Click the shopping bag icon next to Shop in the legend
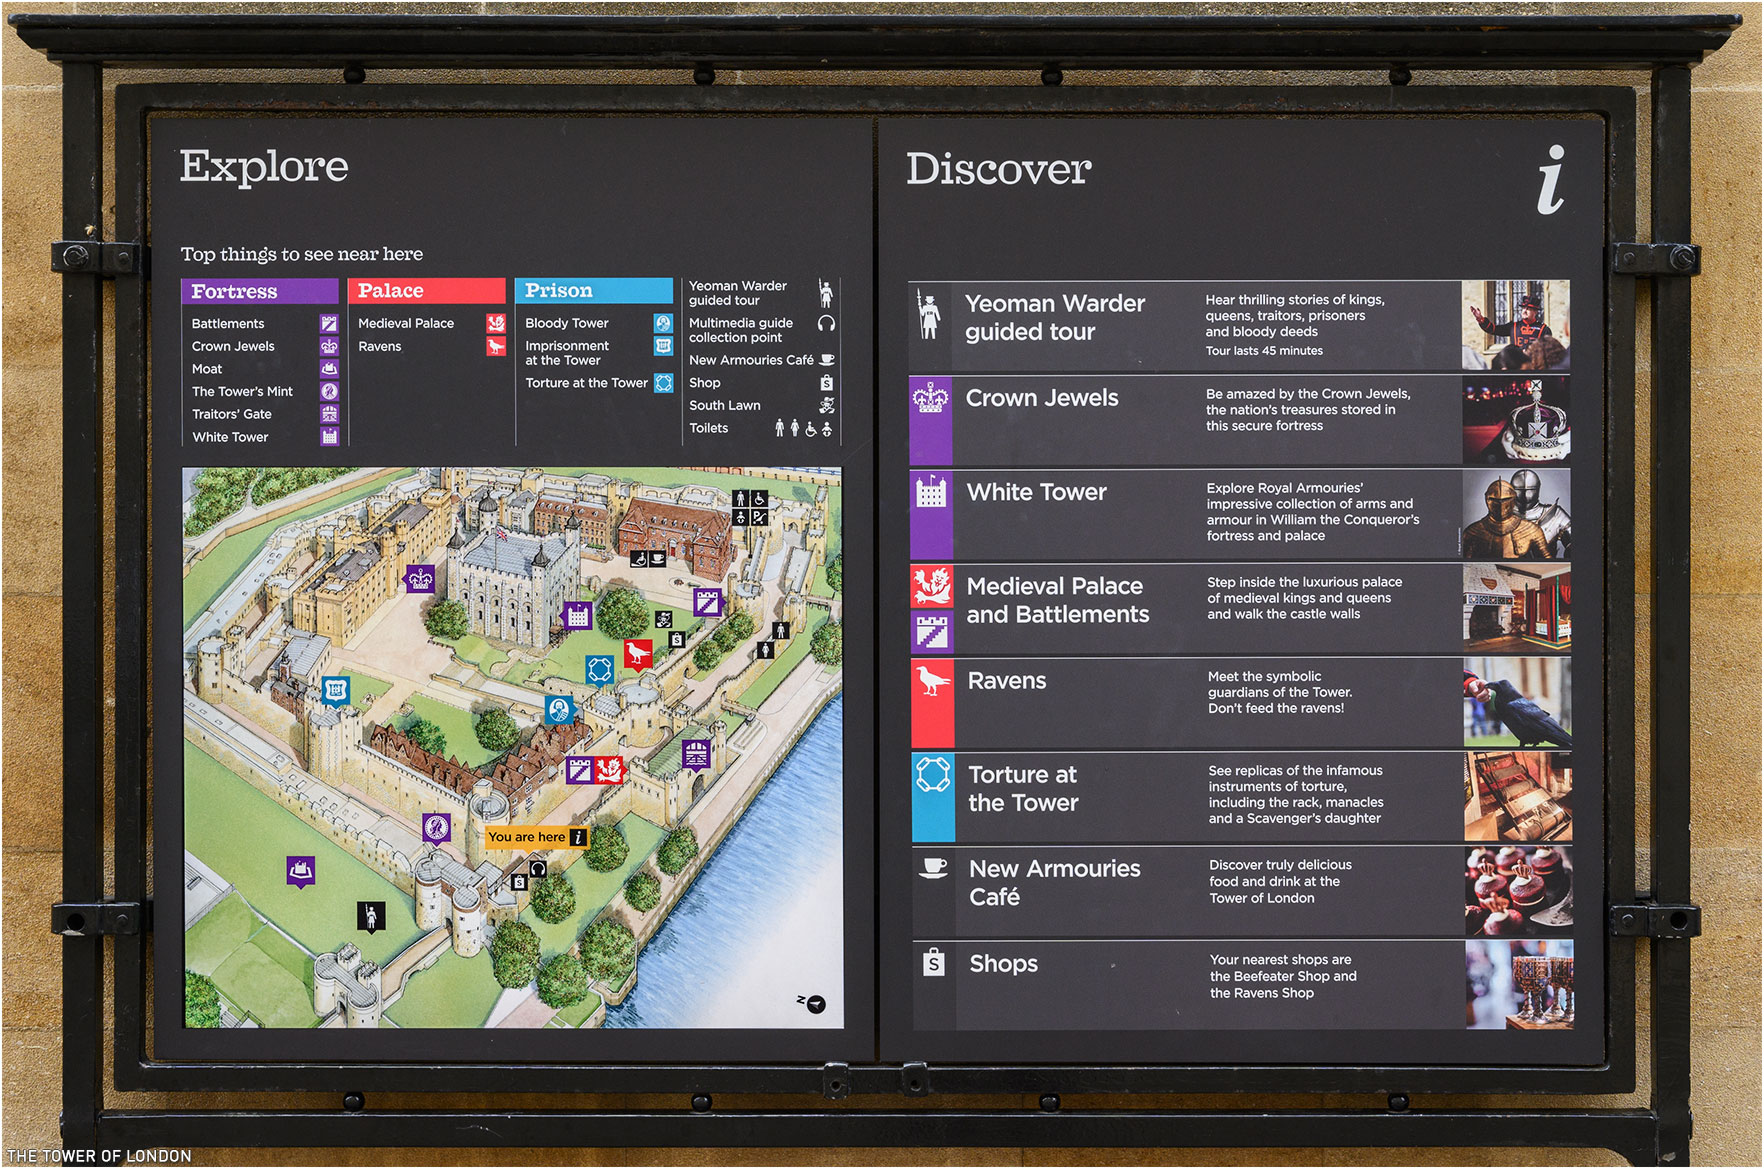Screen dimensions: 1764x1169 coord(827,383)
